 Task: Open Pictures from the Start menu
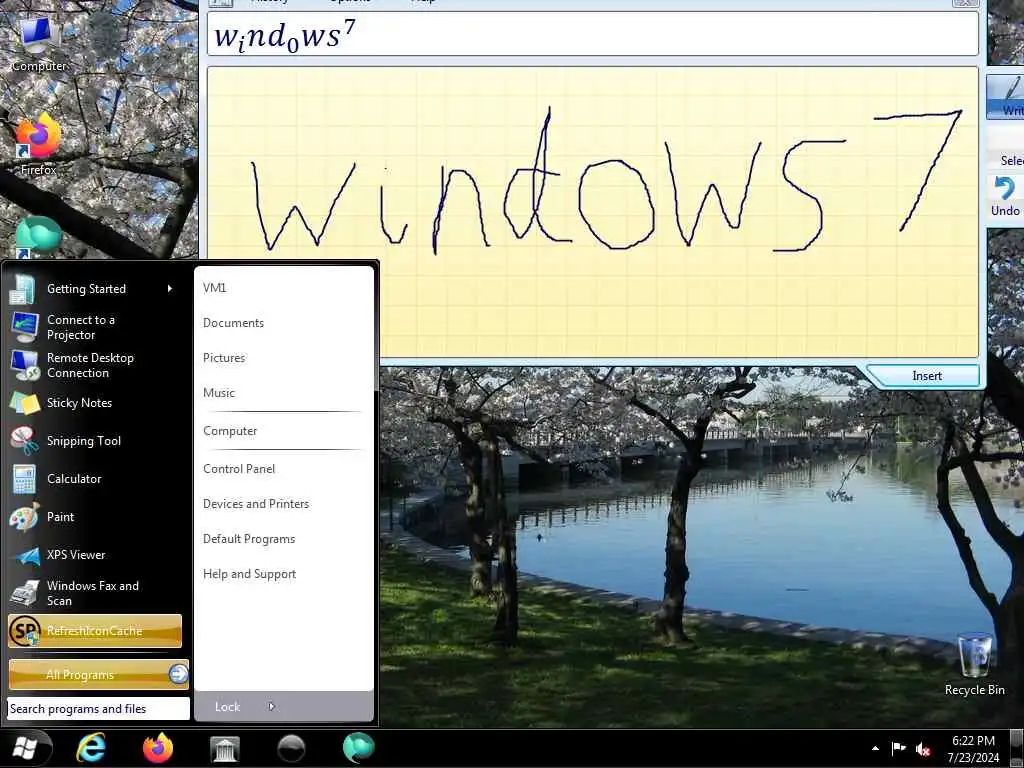click(x=224, y=358)
